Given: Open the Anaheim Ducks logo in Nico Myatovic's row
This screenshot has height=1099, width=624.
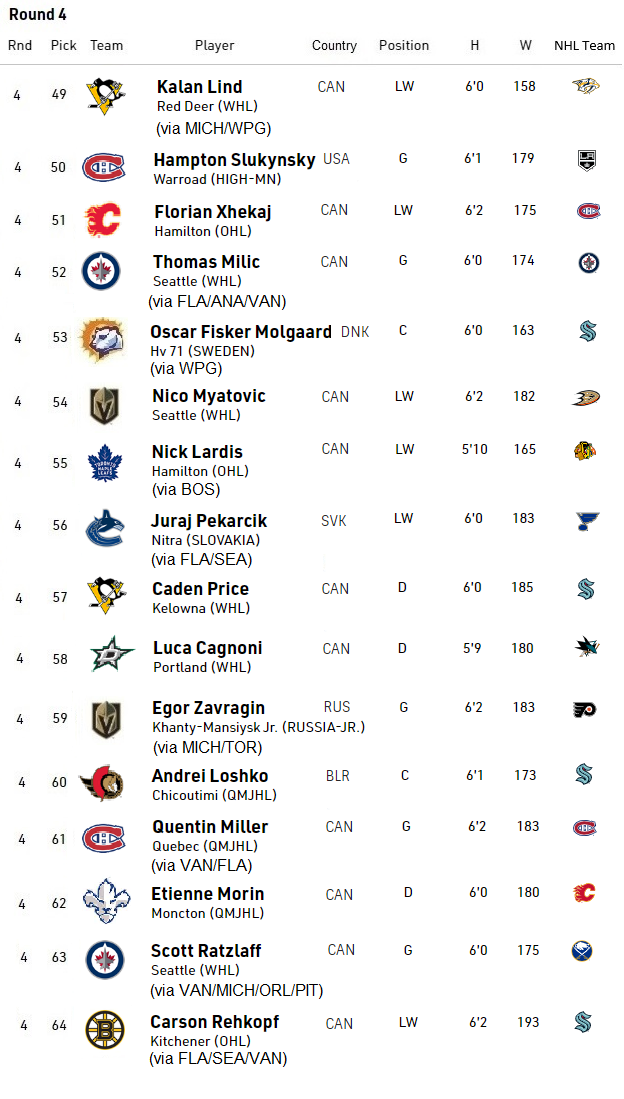Looking at the screenshot, I should (586, 398).
